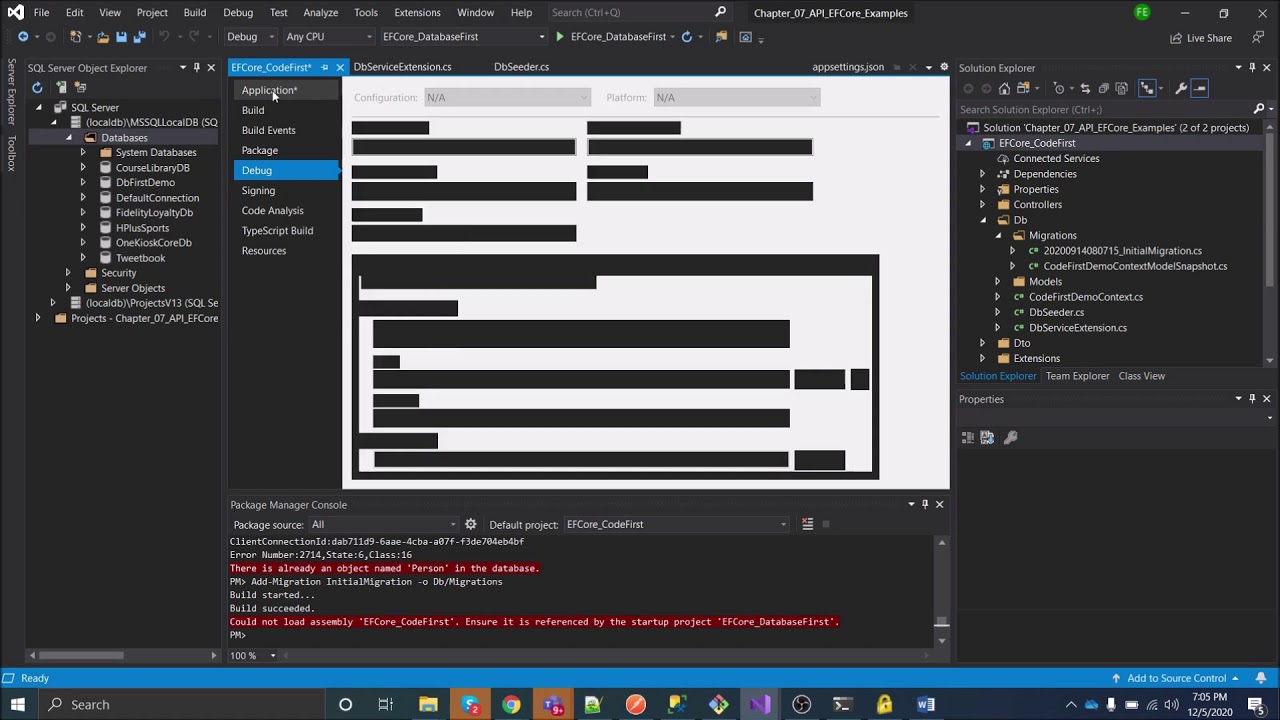
Task: Click the FE user account badge
Action: click(1142, 12)
